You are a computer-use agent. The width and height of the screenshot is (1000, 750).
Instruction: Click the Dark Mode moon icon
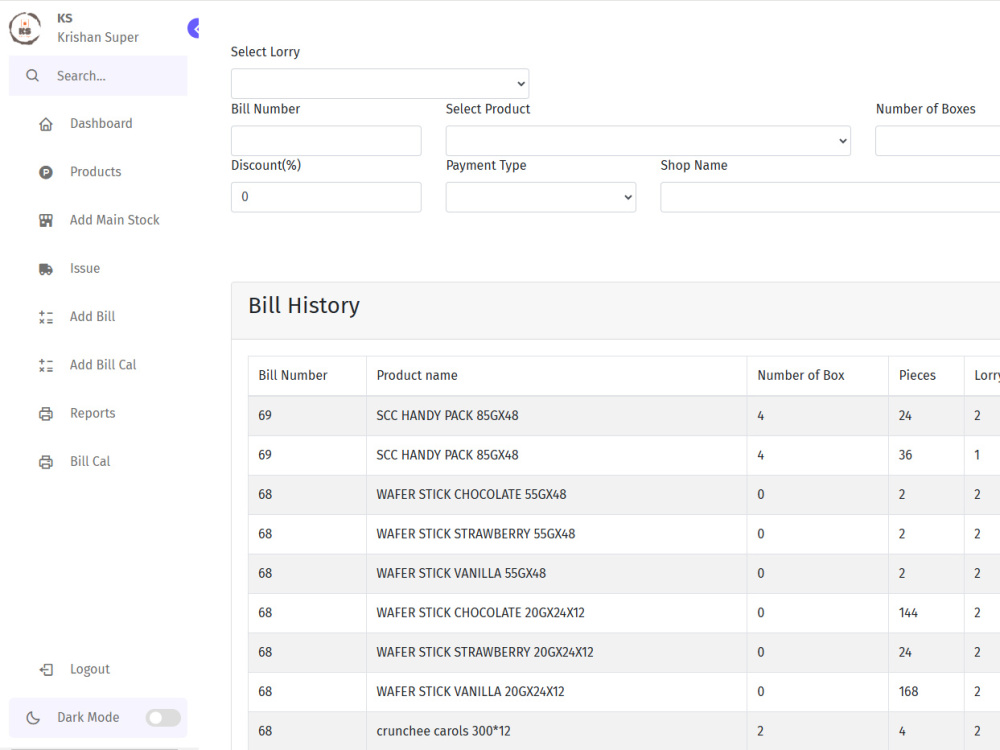(x=33, y=718)
